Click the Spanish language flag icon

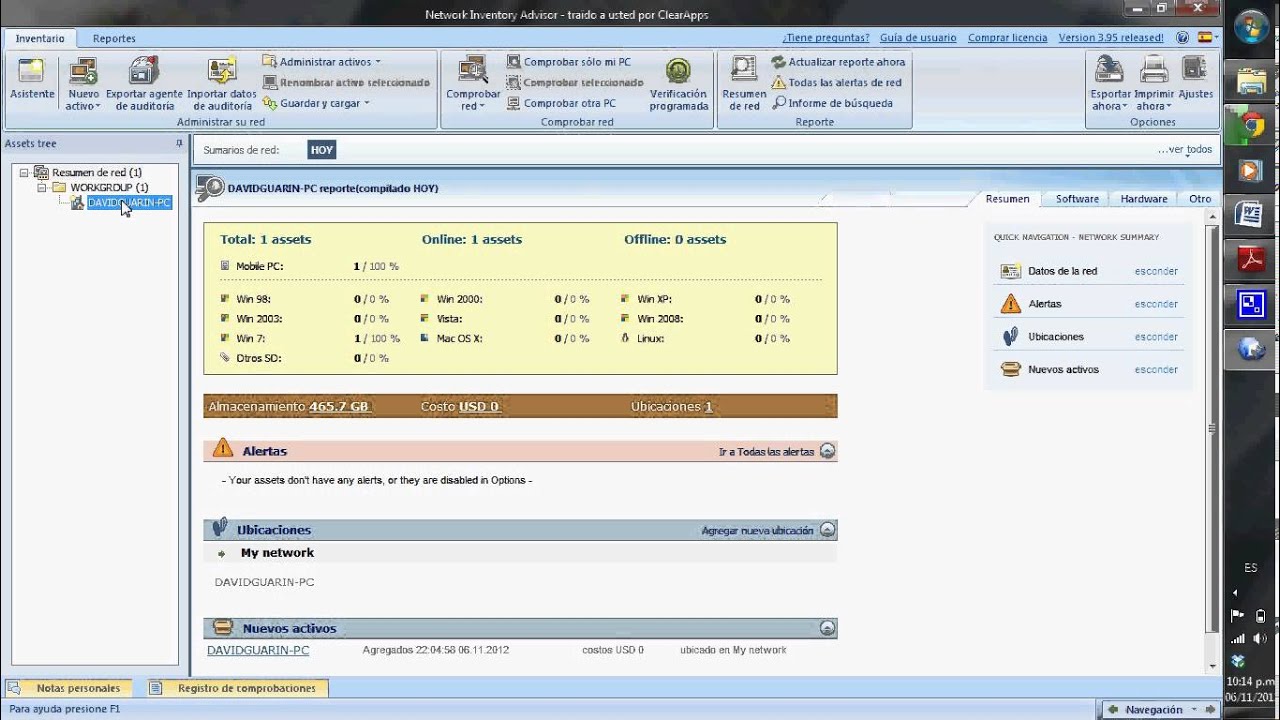pyautogui.click(x=1205, y=38)
